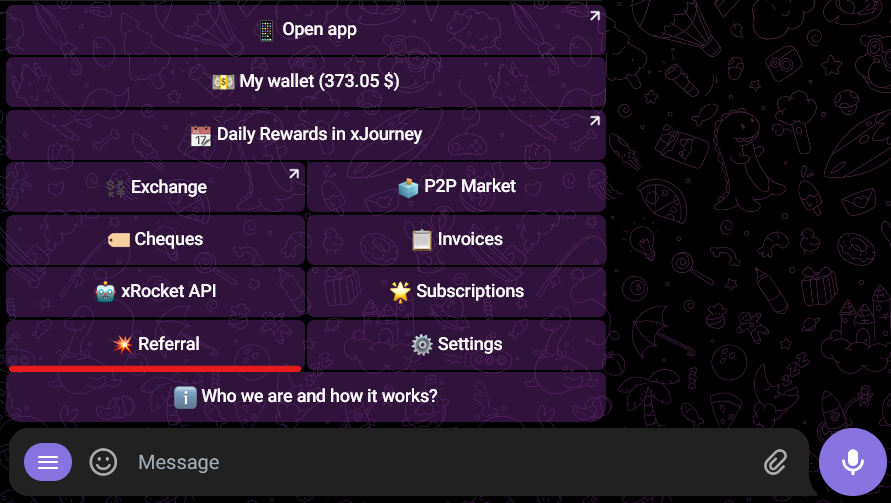Click the Open app external arrow icon
The image size is (891, 503).
click(x=594, y=16)
